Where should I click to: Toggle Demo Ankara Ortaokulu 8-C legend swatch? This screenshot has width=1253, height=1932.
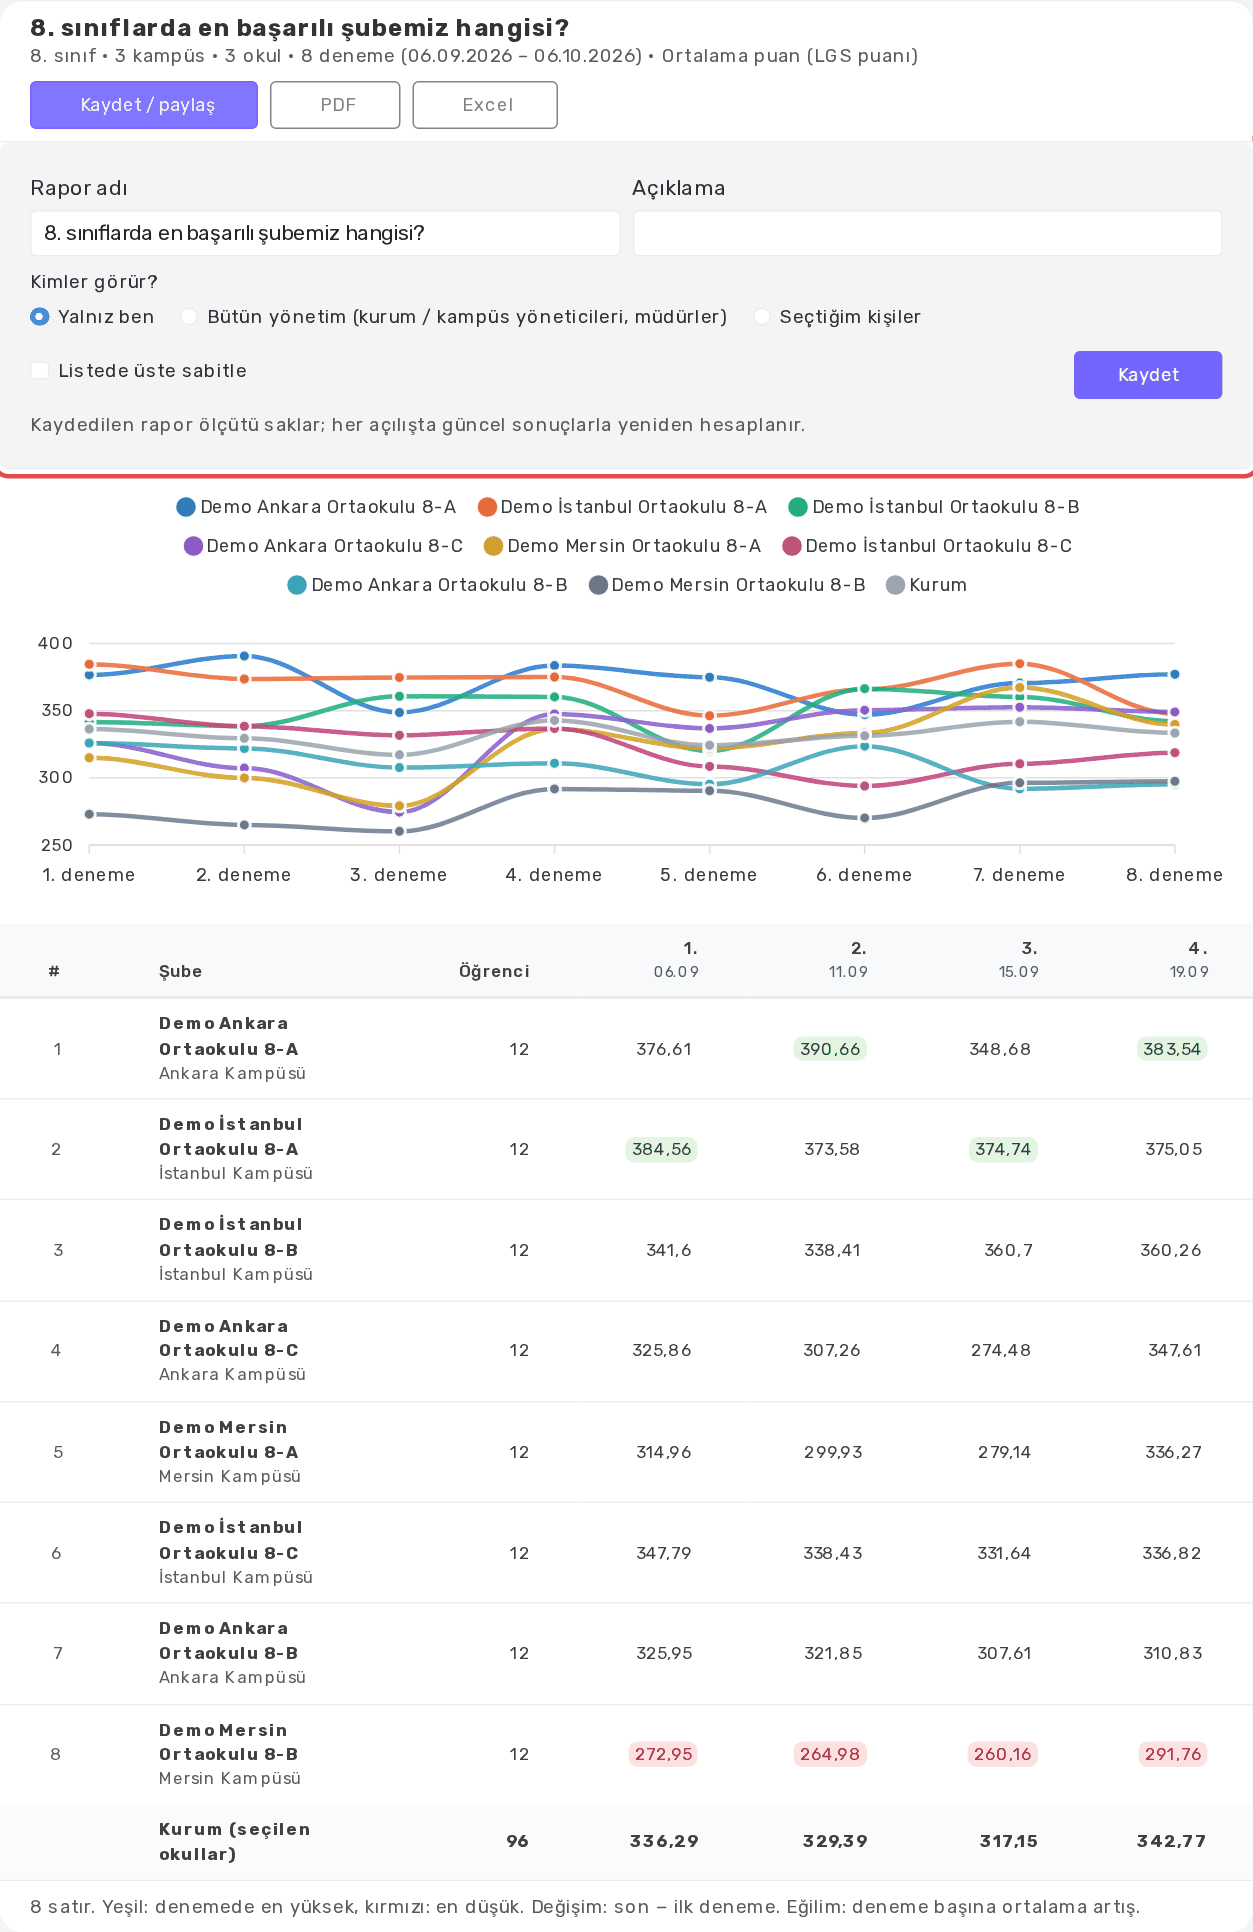(194, 546)
